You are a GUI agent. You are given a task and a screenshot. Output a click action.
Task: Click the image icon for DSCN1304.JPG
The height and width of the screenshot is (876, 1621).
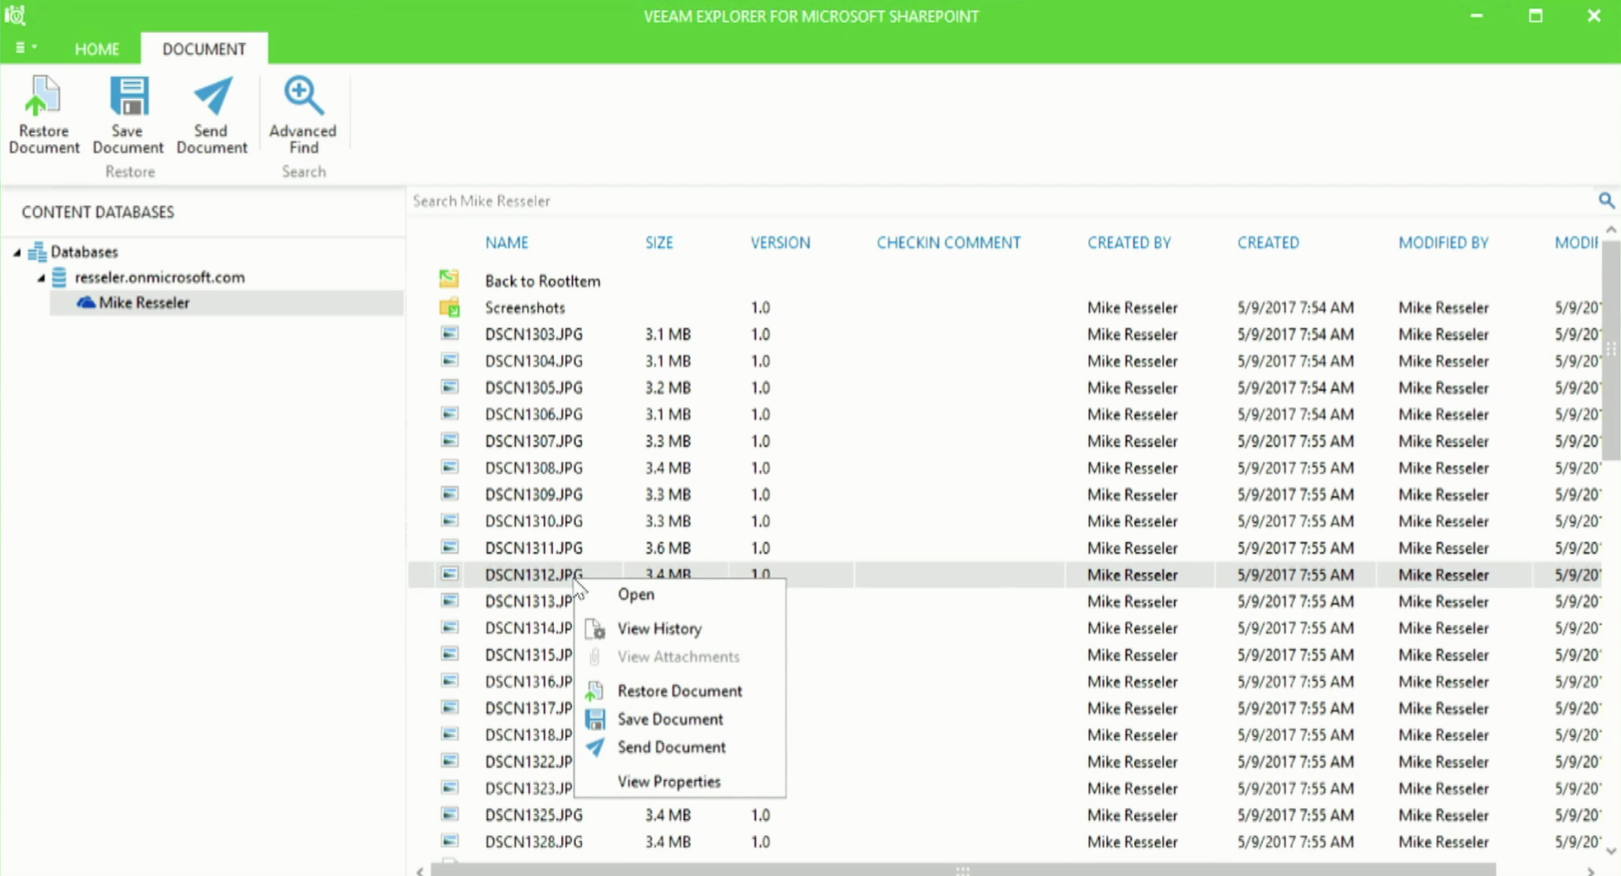tap(450, 360)
